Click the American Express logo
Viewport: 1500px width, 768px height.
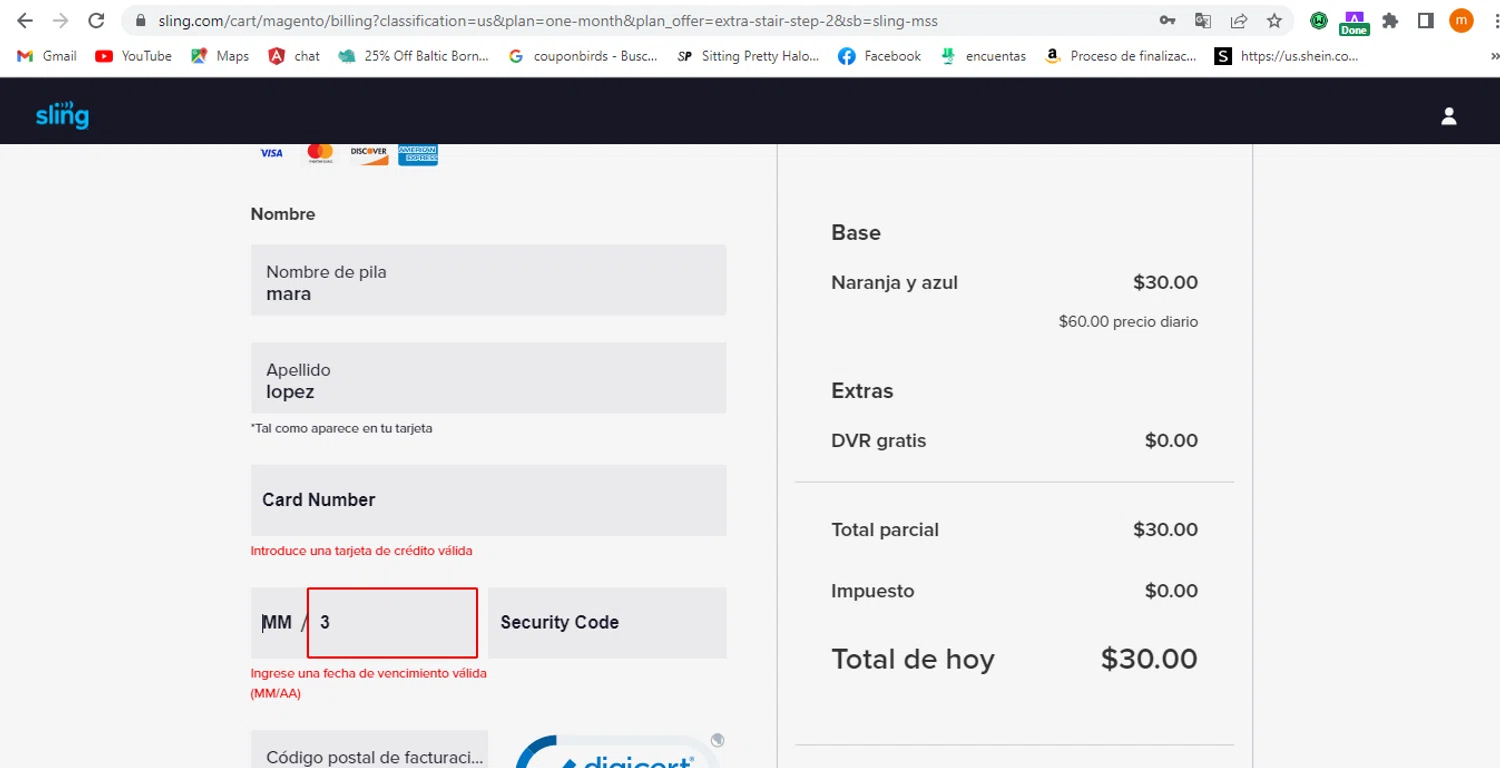point(418,154)
